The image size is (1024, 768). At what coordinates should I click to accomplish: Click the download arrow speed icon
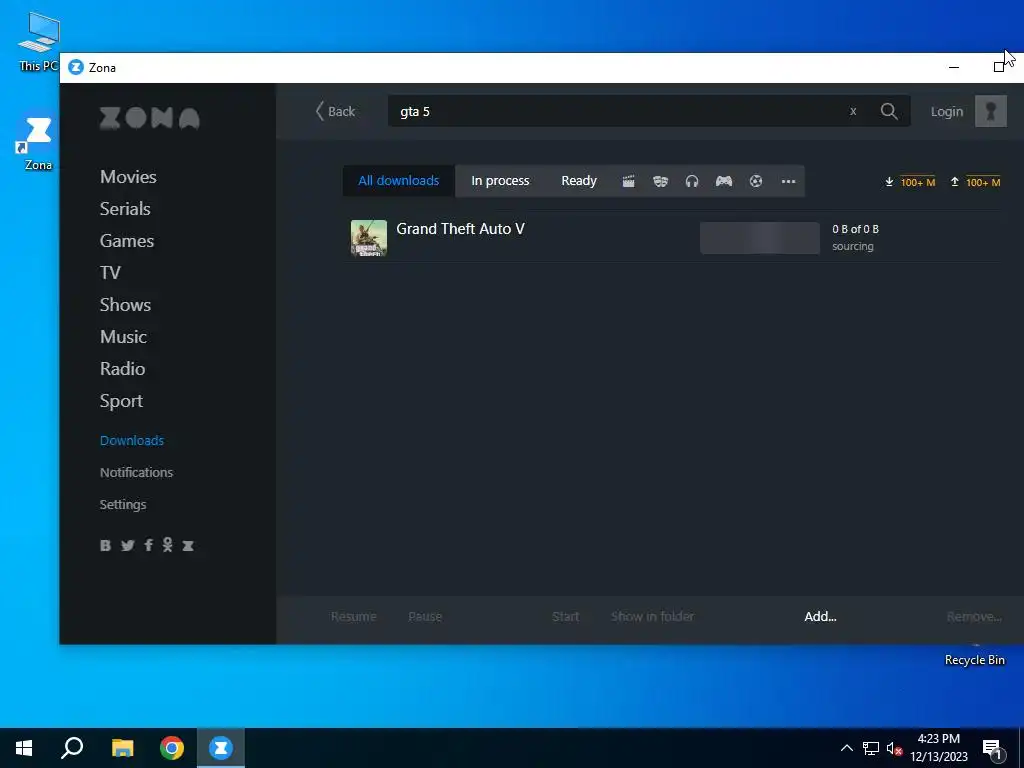[x=889, y=182]
